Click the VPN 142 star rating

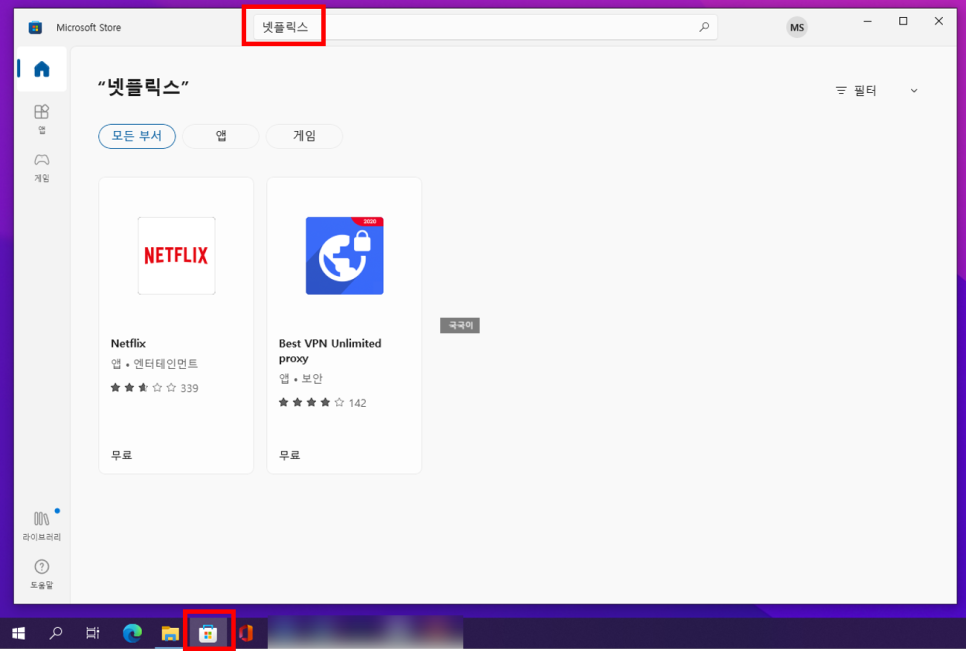[x=322, y=403]
